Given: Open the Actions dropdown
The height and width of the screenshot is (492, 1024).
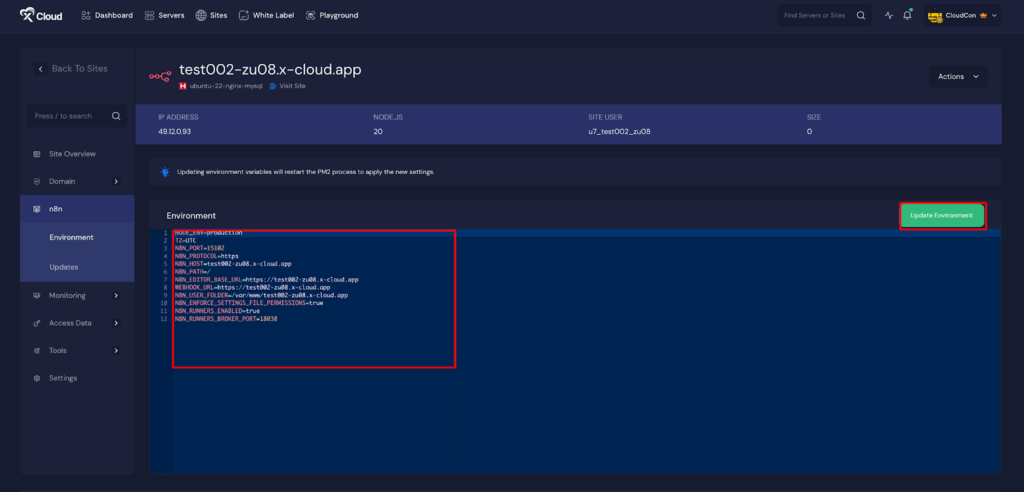Looking at the screenshot, I should tap(957, 76).
